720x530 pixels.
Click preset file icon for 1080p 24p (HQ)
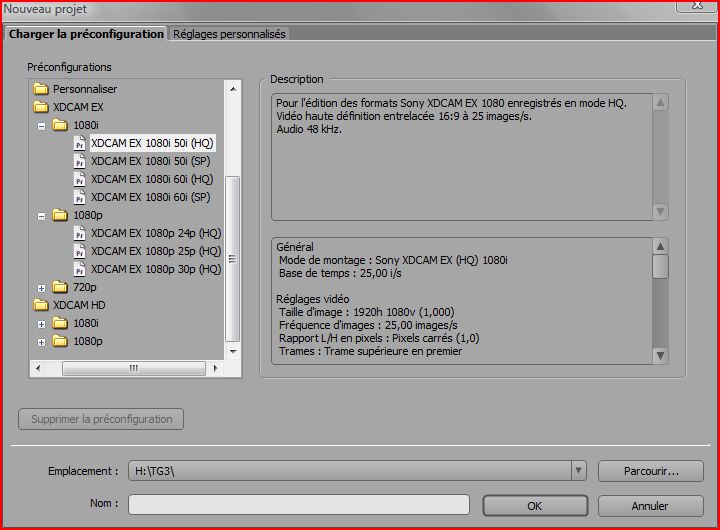point(79,233)
